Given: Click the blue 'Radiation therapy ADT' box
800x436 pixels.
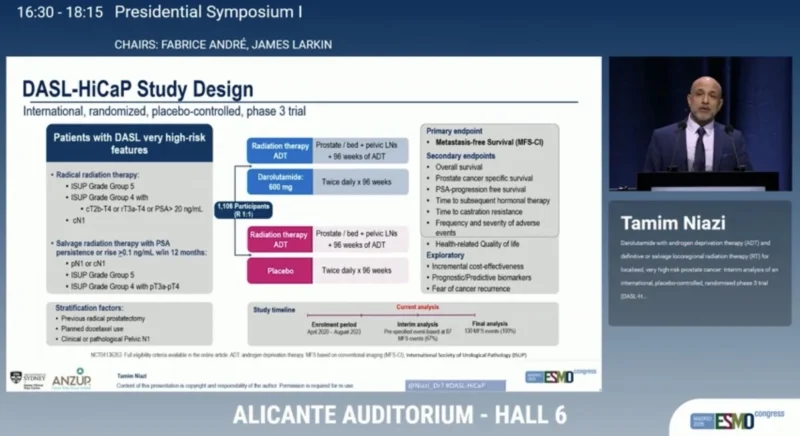Looking at the screenshot, I should pyautogui.click(x=280, y=151).
